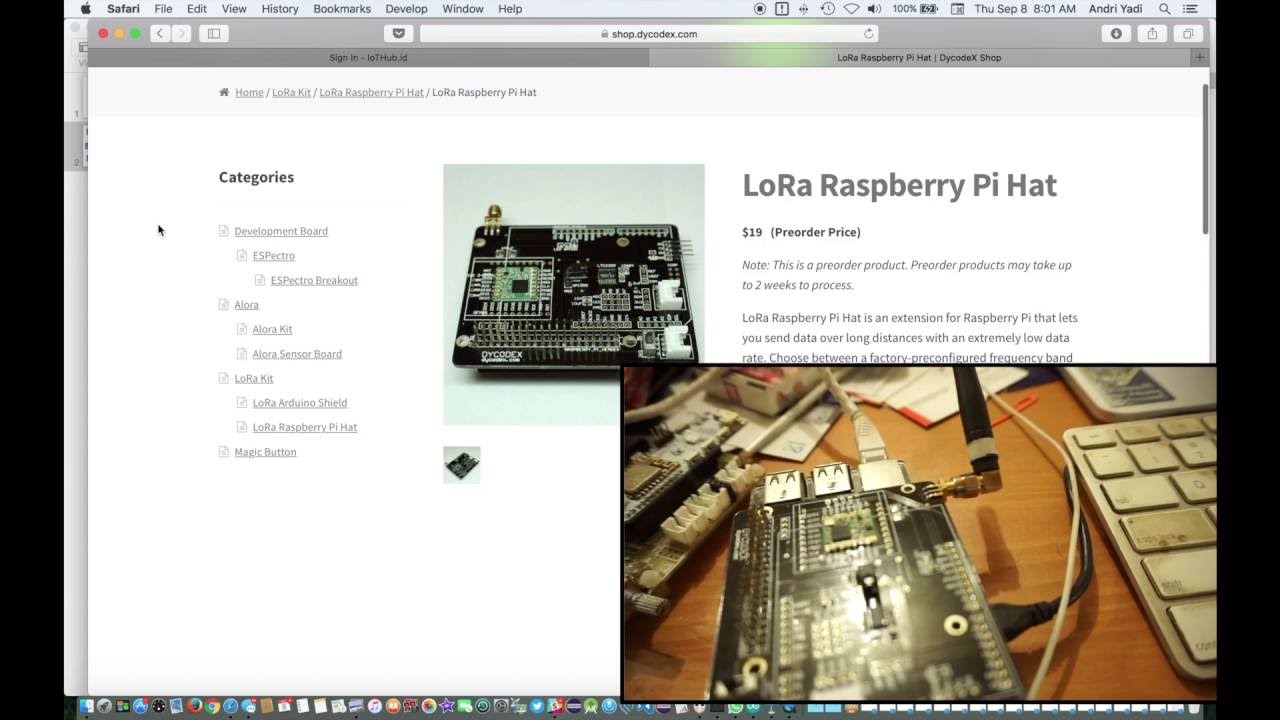This screenshot has height=720, width=1280.
Task: Open the Safari menu
Action: coord(123,9)
